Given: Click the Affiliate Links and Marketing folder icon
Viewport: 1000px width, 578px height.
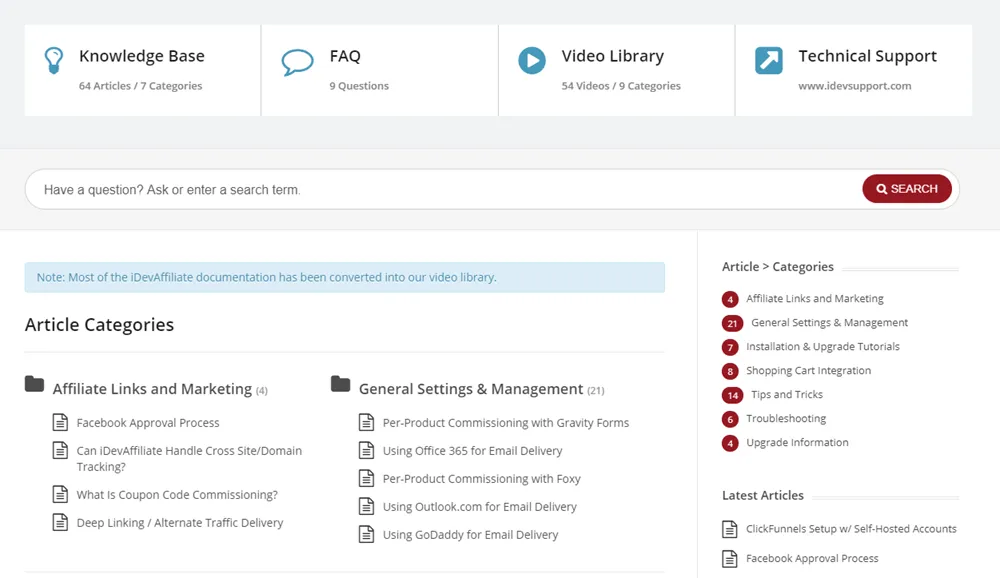Looking at the screenshot, I should 34,384.
